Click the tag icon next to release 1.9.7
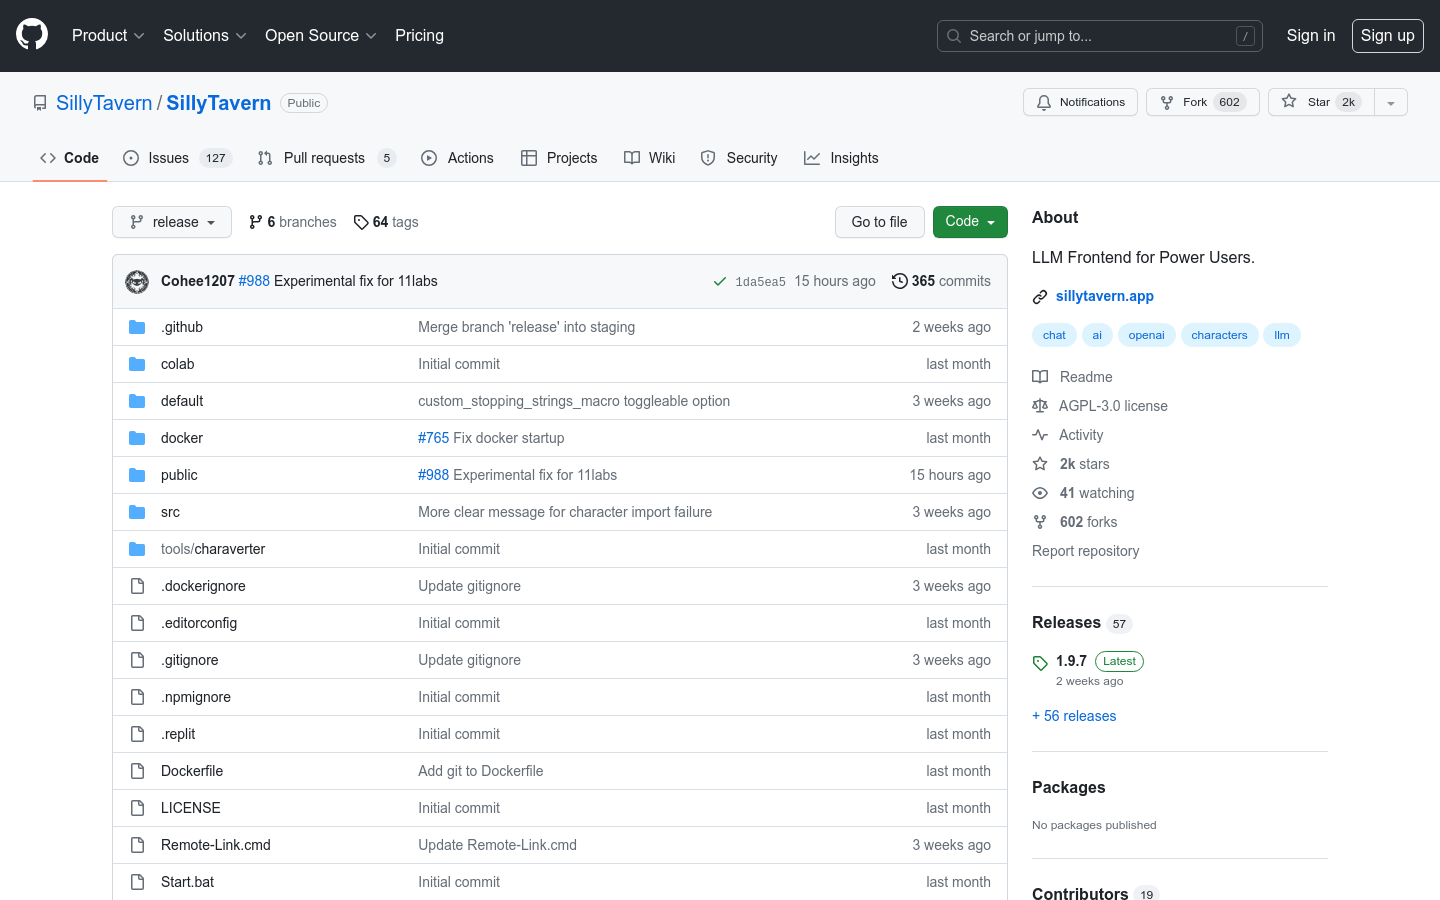 coord(1040,663)
